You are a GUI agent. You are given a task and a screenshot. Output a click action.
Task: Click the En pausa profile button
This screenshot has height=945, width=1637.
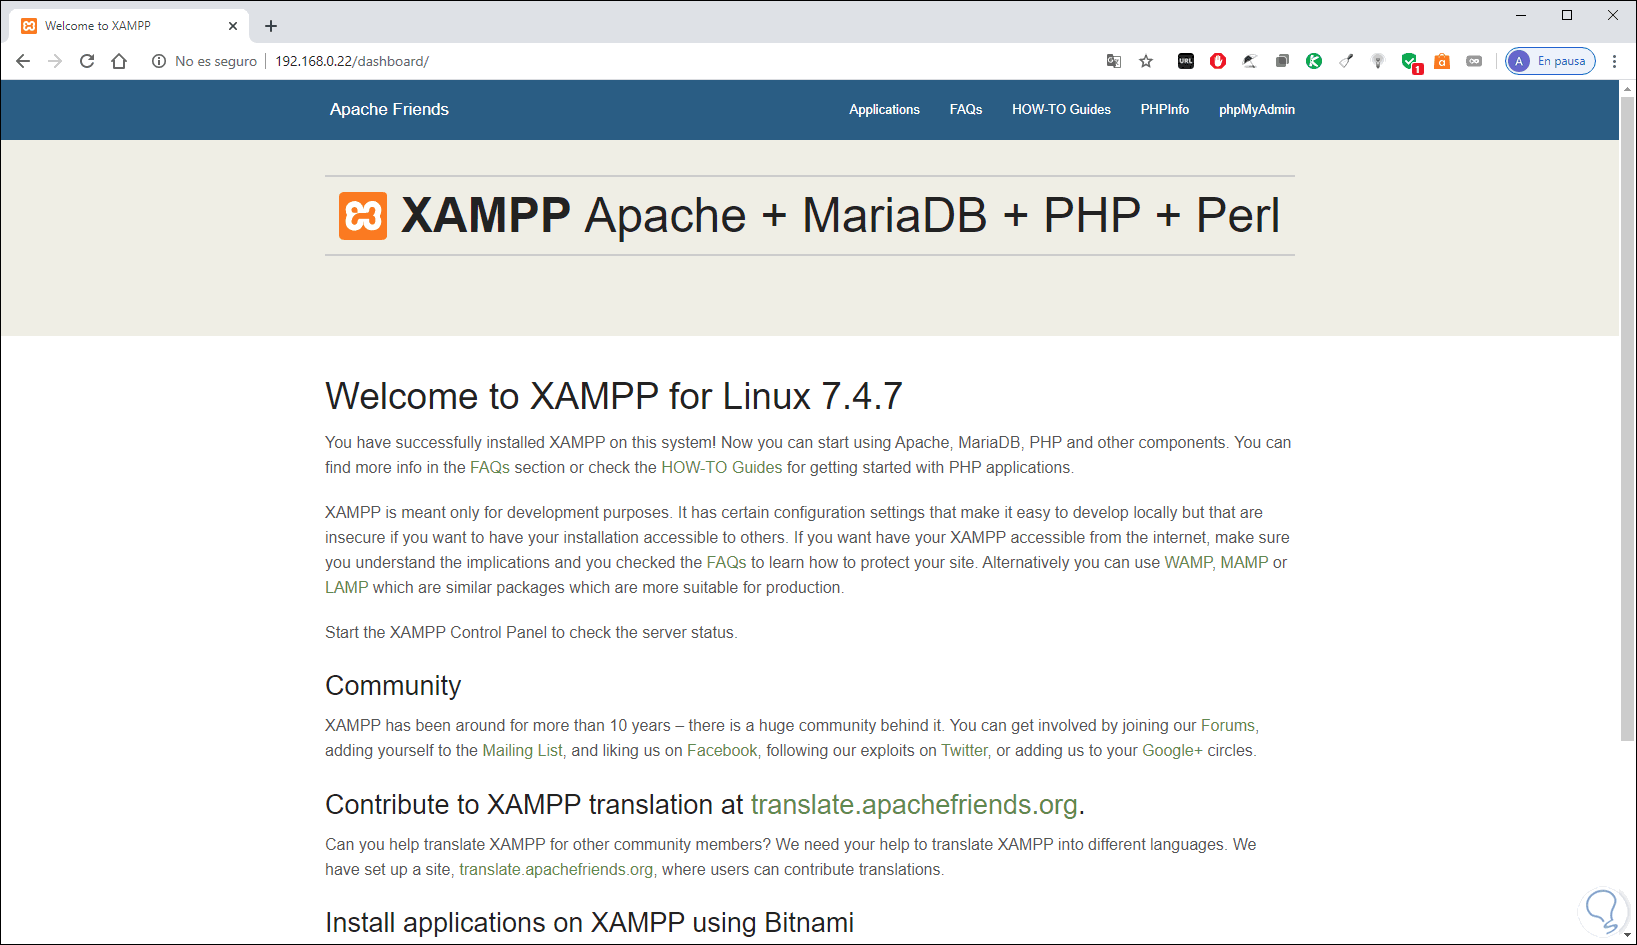coord(1551,61)
